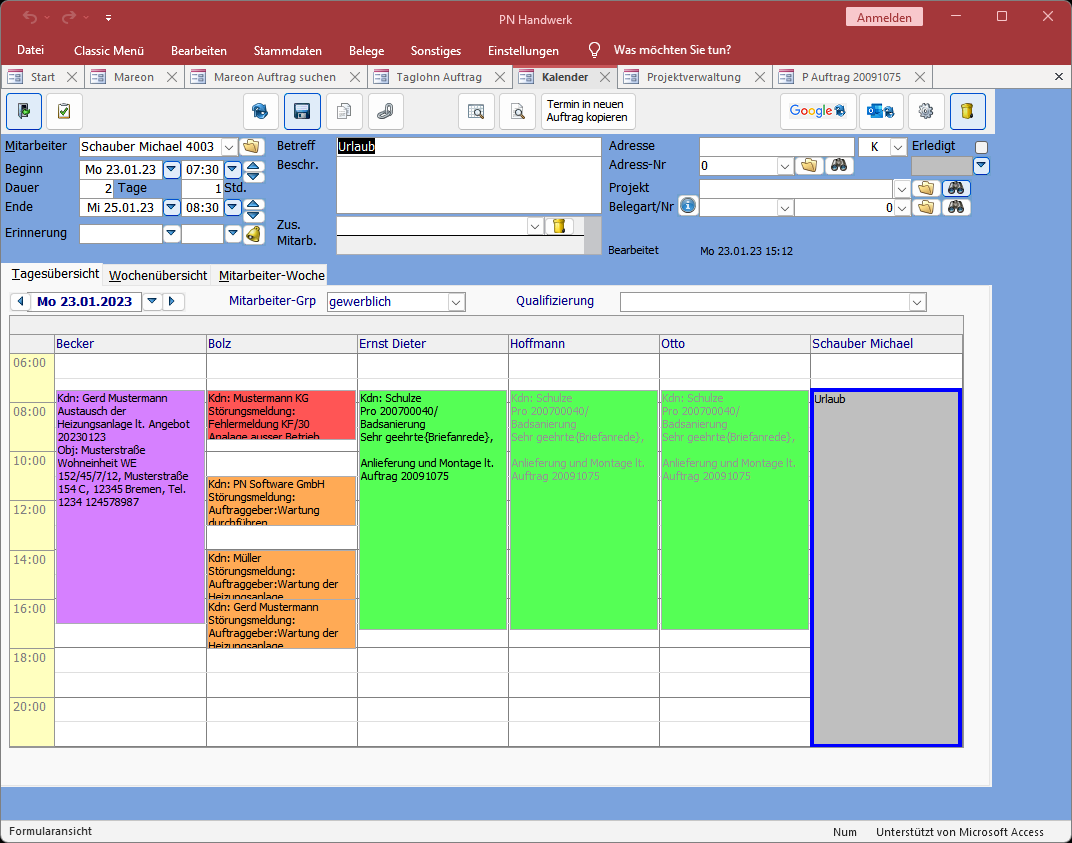Switch to the Wochenübersicht tab
This screenshot has height=843, width=1072.
tap(158, 275)
